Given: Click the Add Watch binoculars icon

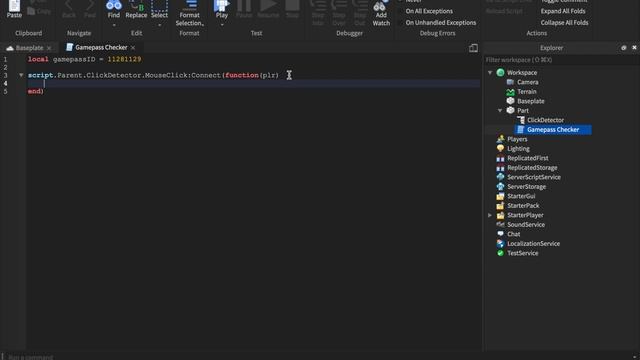Looking at the screenshot, I should (x=381, y=5).
